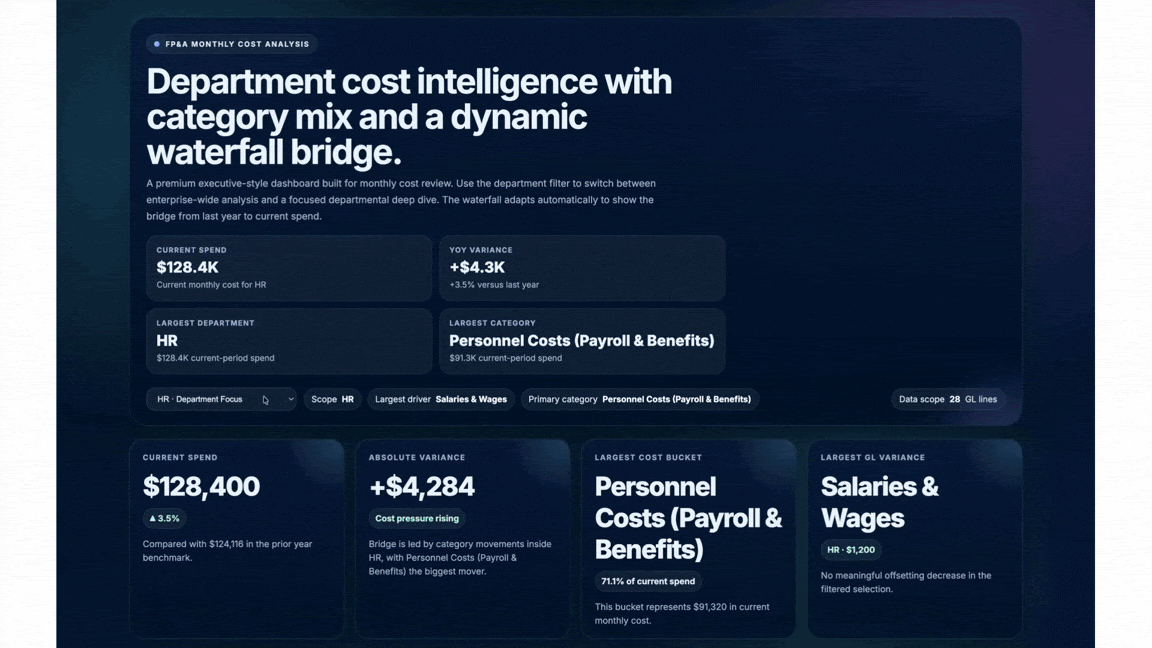This screenshot has width=1152, height=648.
Task: Click the Primary category pill
Action: [x=639, y=399]
